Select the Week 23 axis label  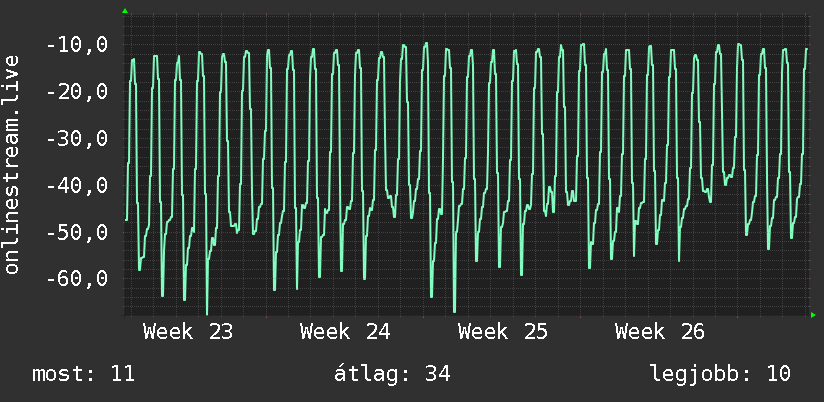click(188, 332)
